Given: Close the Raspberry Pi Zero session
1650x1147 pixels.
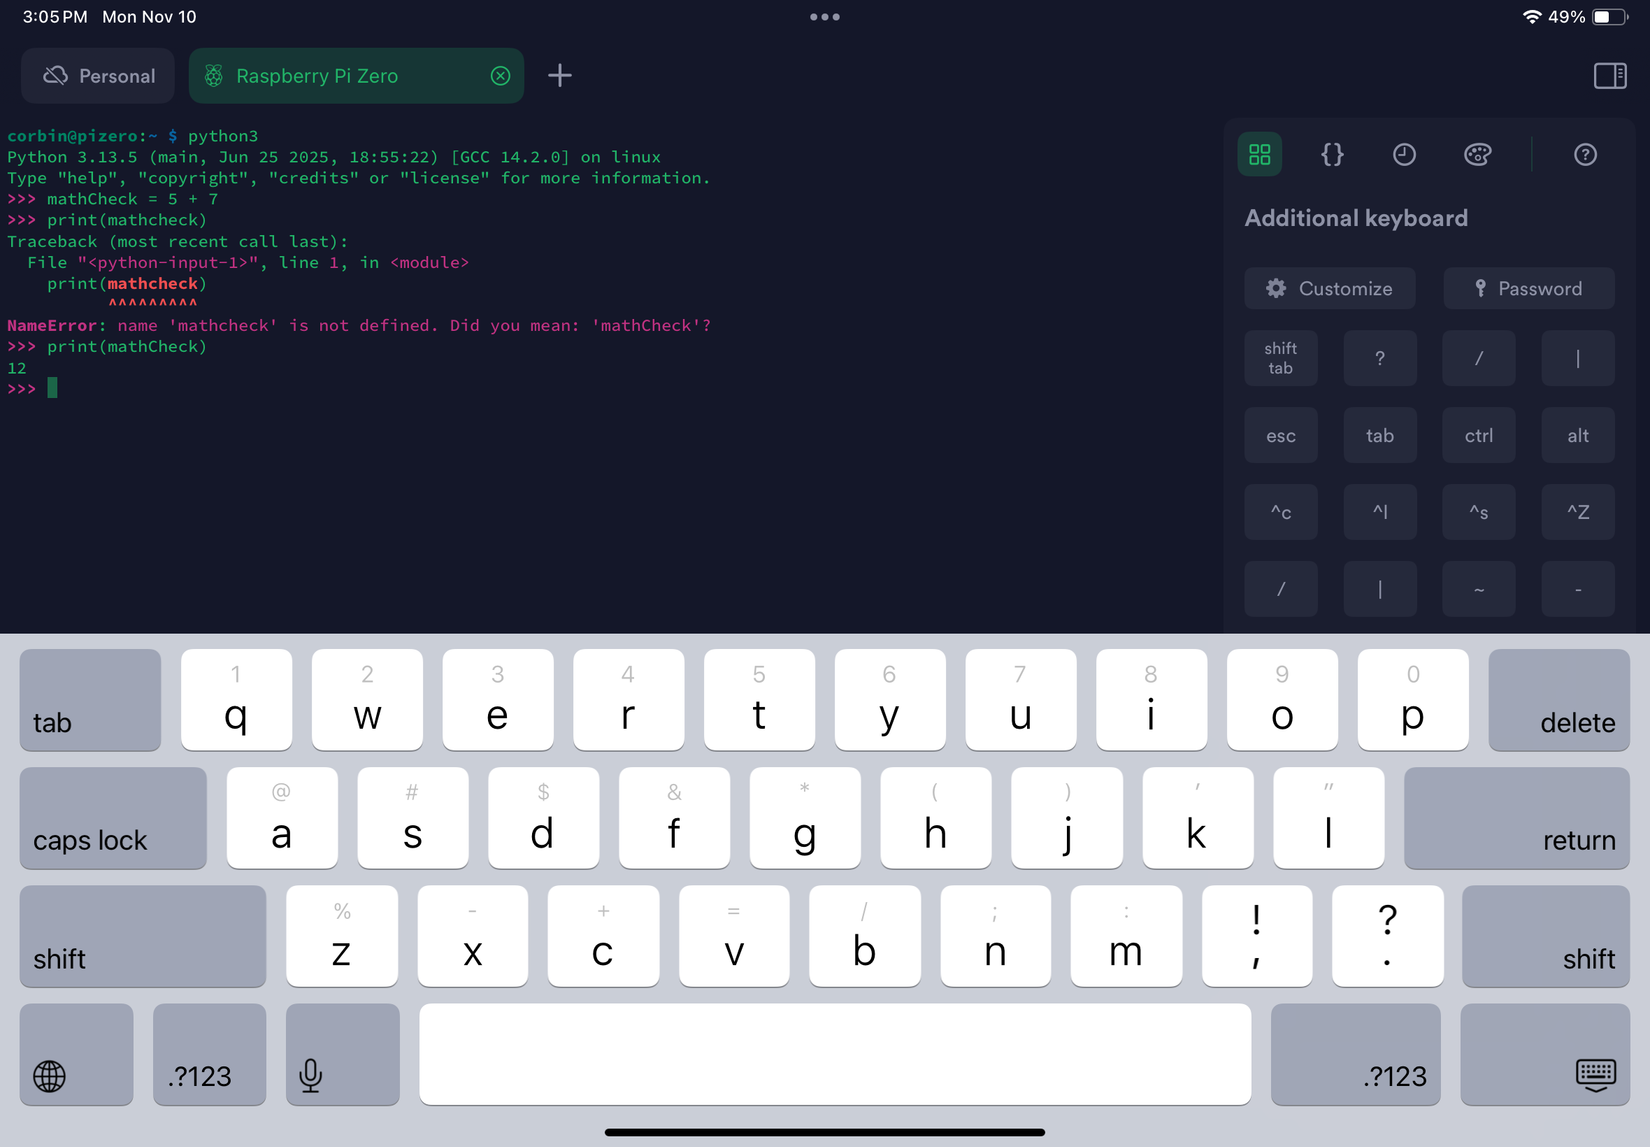Looking at the screenshot, I should tap(500, 75).
